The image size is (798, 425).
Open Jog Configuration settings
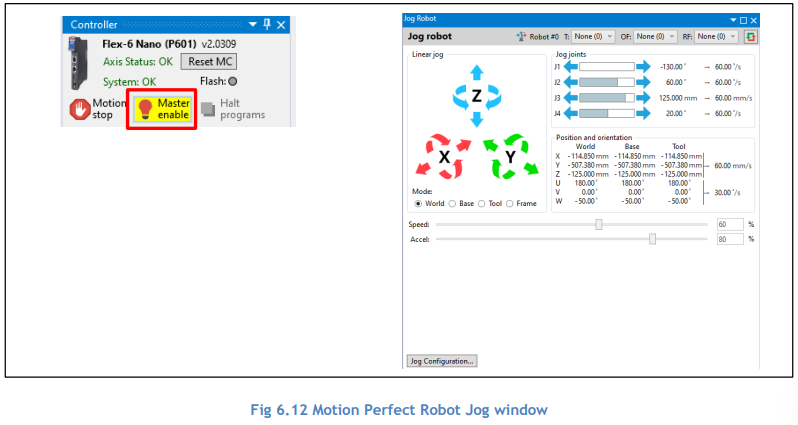point(442,361)
